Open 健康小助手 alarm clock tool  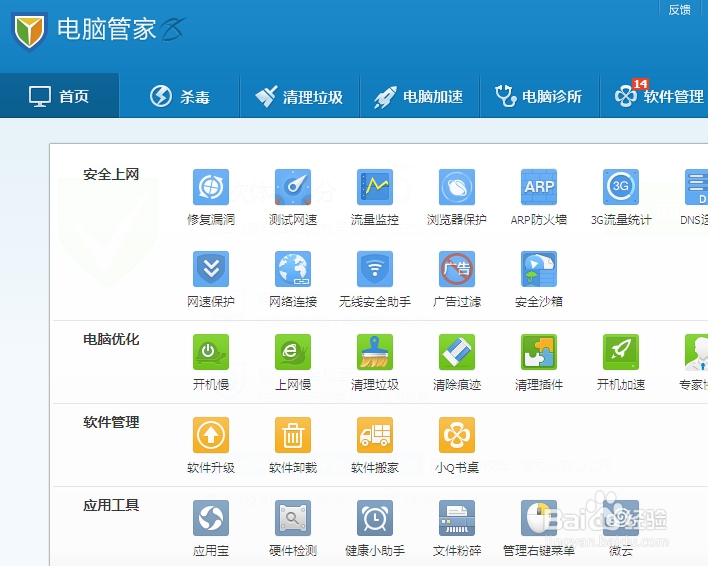click(375, 518)
